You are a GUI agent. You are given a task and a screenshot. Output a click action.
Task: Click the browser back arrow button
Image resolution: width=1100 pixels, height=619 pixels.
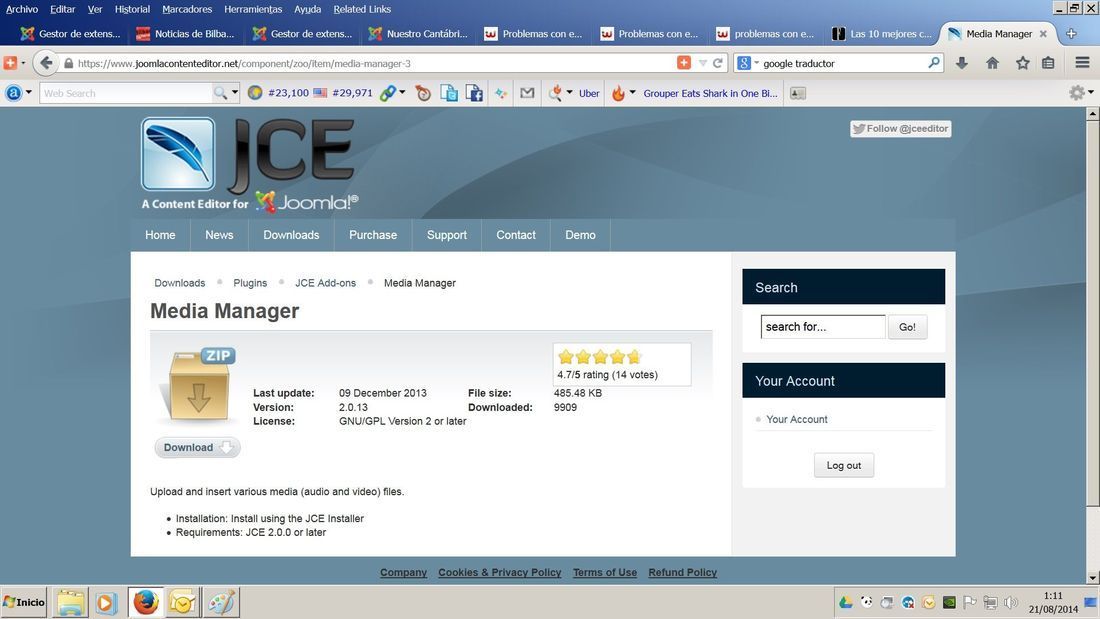tap(46, 63)
